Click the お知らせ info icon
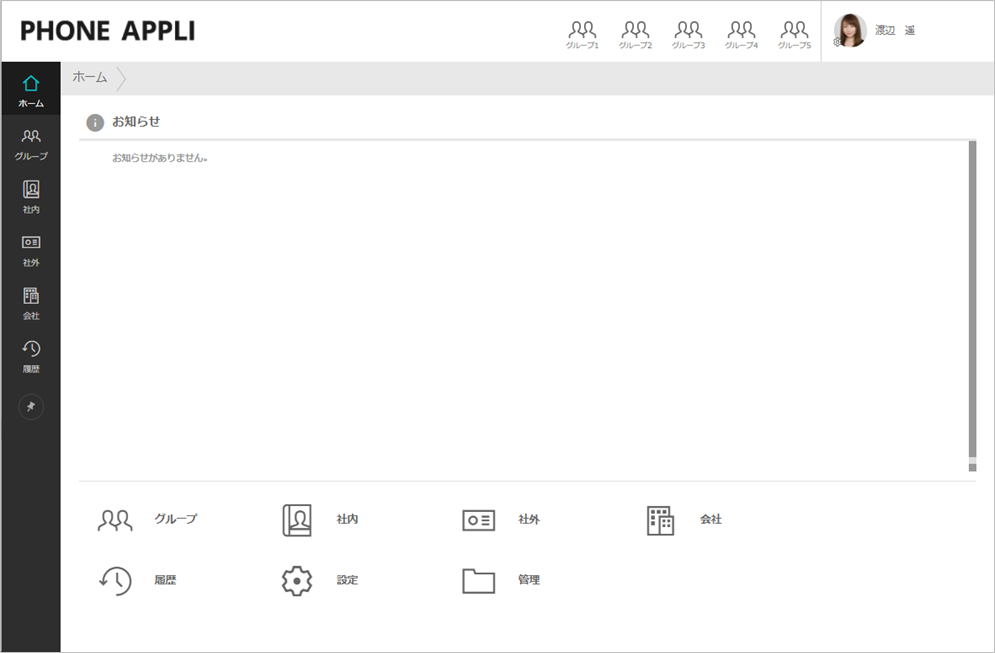Image resolution: width=995 pixels, height=653 pixels. (95, 122)
